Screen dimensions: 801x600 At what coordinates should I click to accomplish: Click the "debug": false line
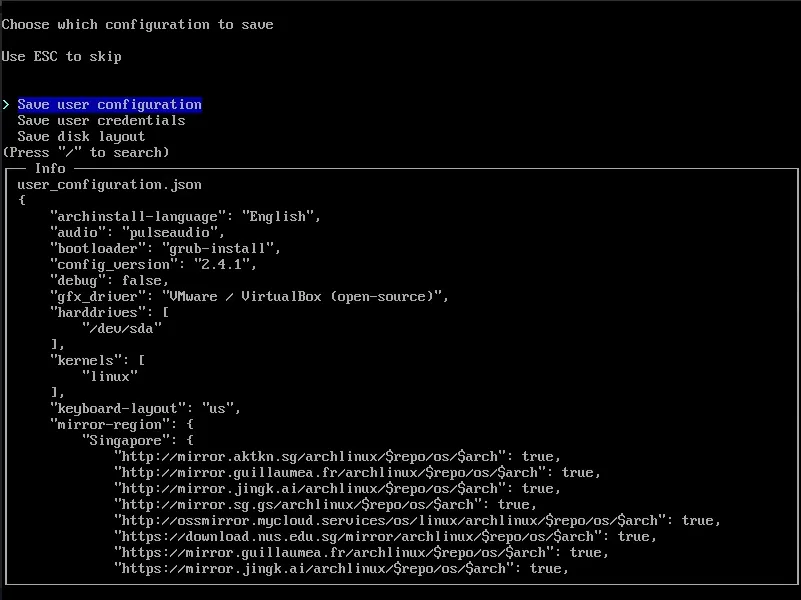(x=109, y=280)
